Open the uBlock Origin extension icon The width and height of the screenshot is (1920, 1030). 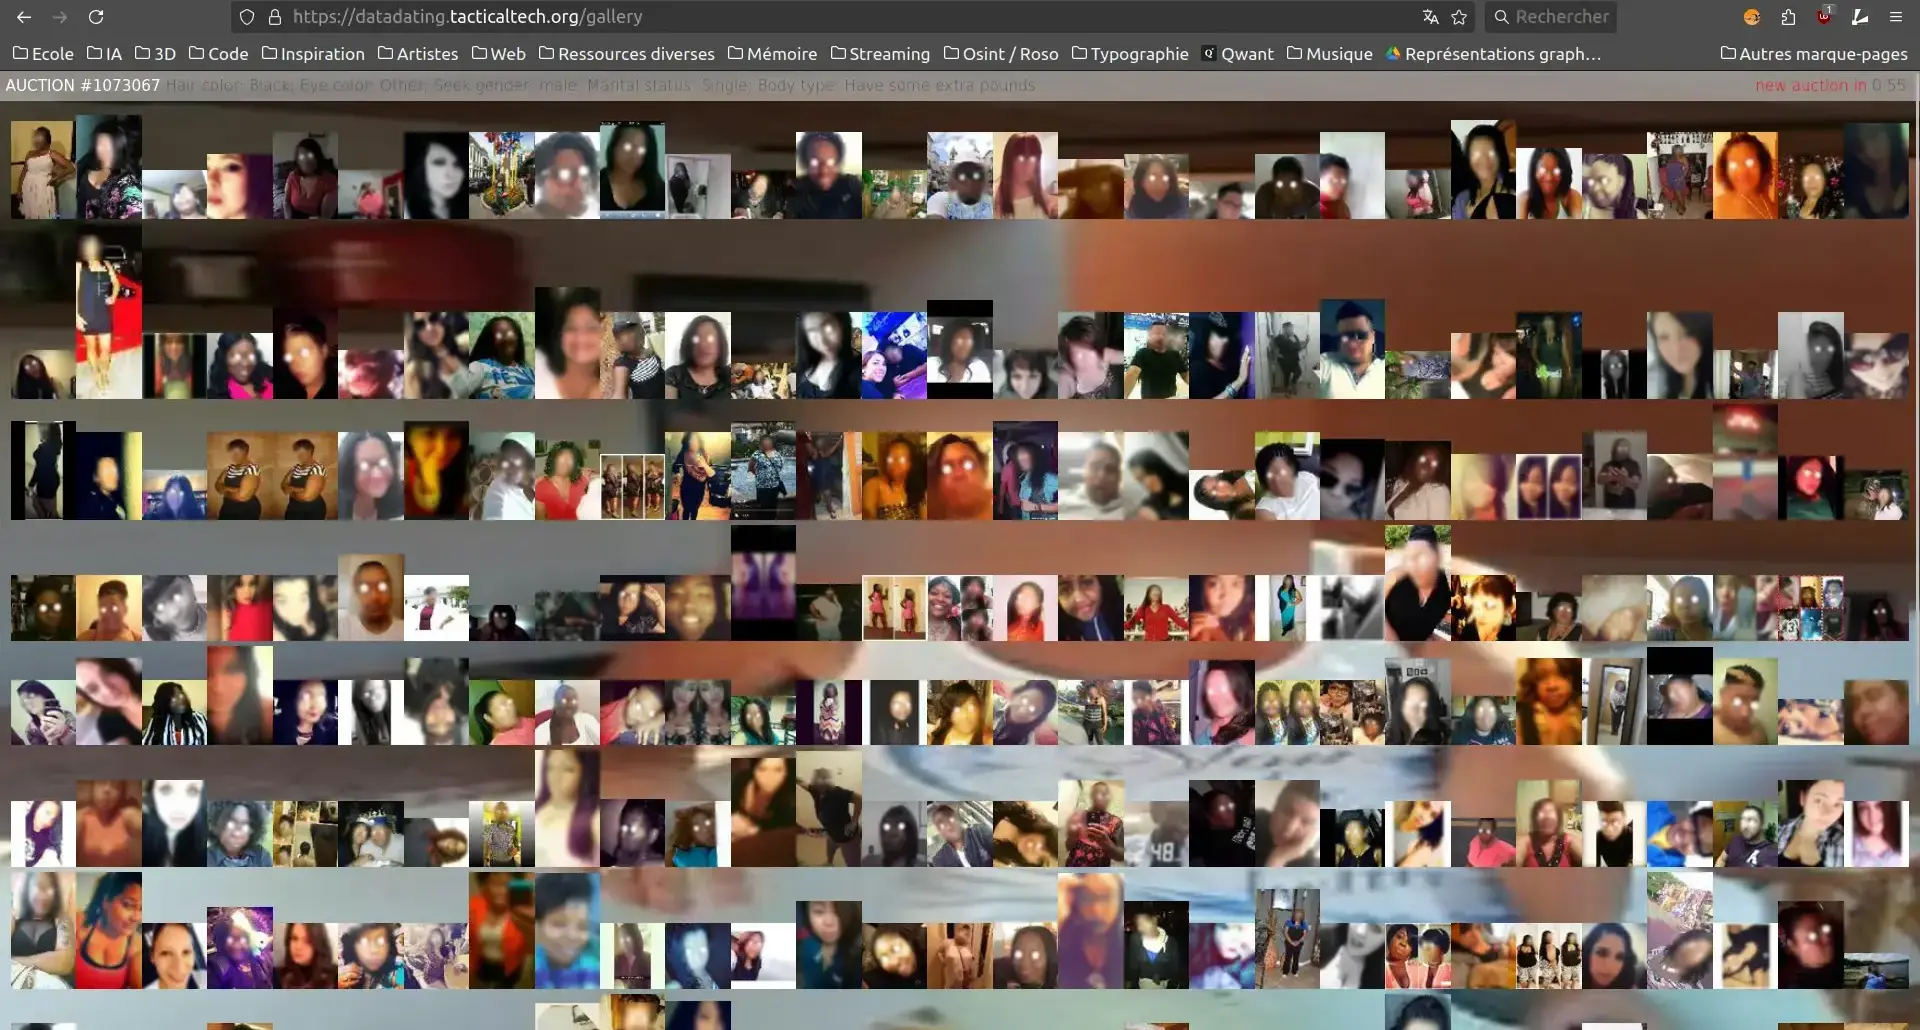pyautogui.click(x=1824, y=17)
